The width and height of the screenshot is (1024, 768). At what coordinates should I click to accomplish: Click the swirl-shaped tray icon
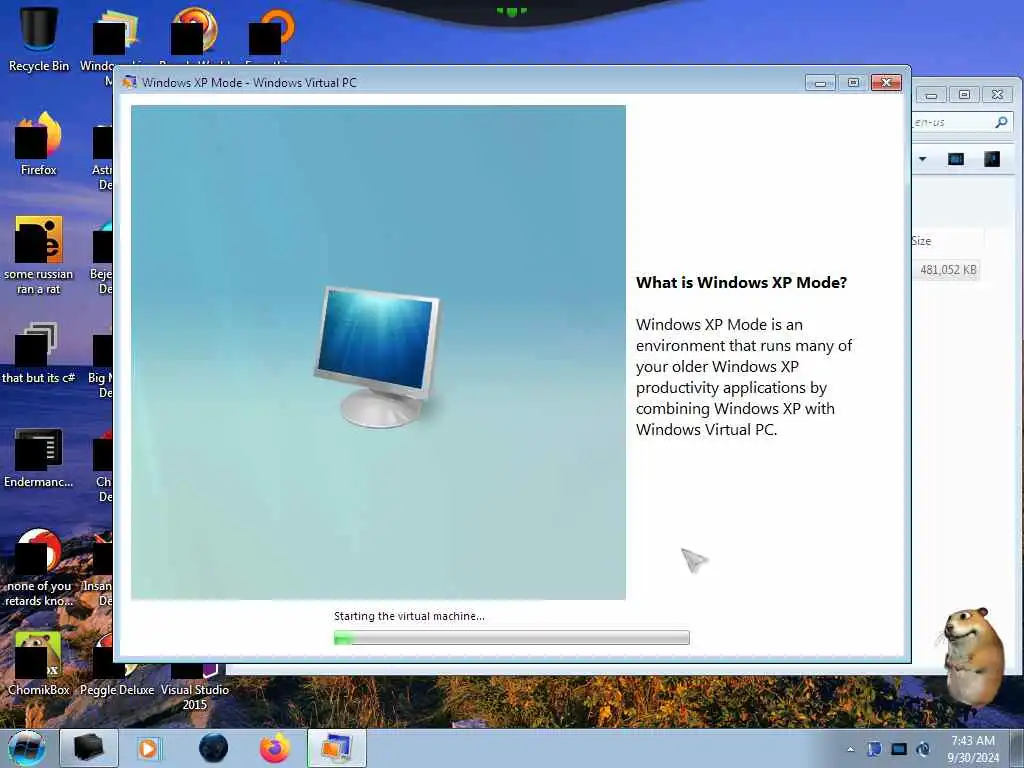coord(923,749)
